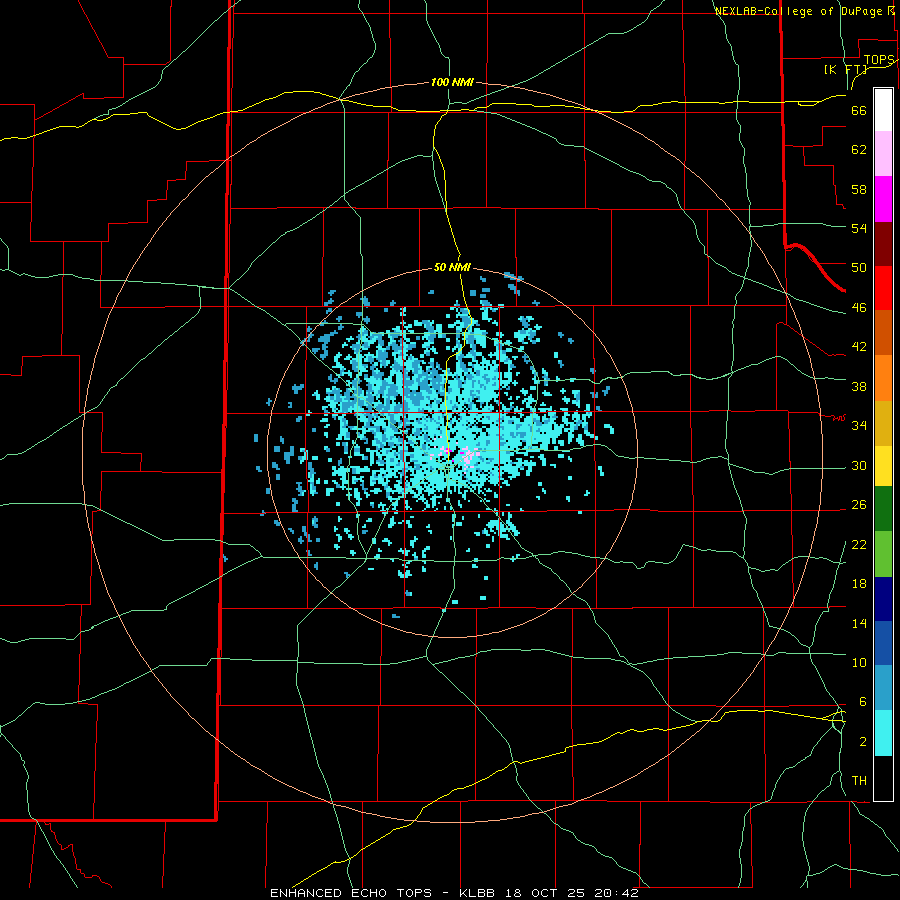Click the 100 NMI range ring label
The height and width of the screenshot is (900, 900).
tap(452, 82)
